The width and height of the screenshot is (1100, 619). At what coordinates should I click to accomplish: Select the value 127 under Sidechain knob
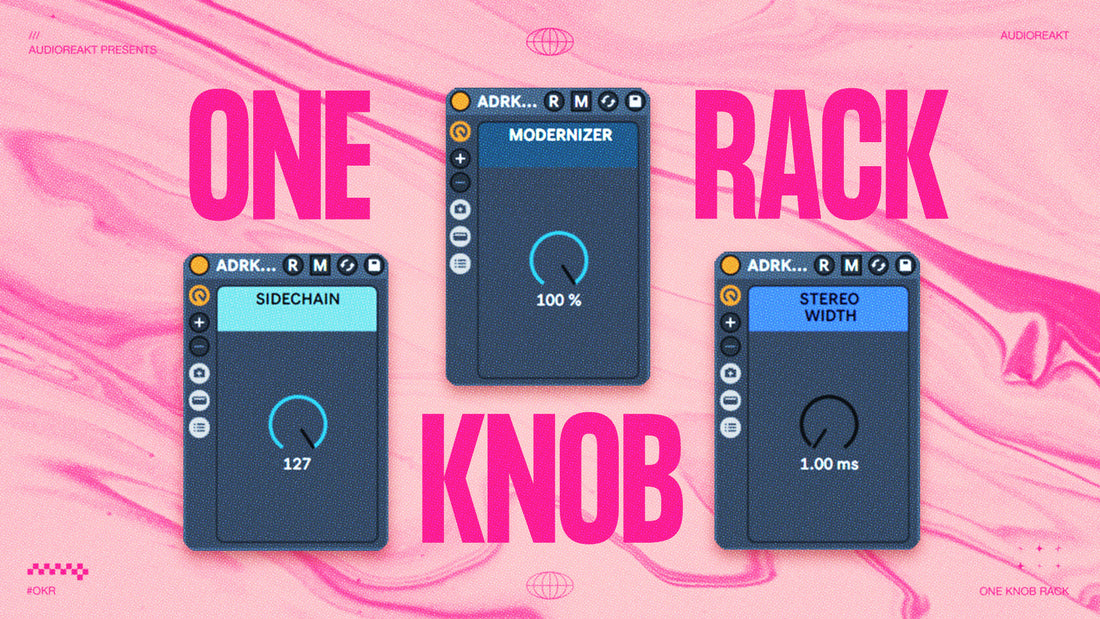click(x=297, y=464)
